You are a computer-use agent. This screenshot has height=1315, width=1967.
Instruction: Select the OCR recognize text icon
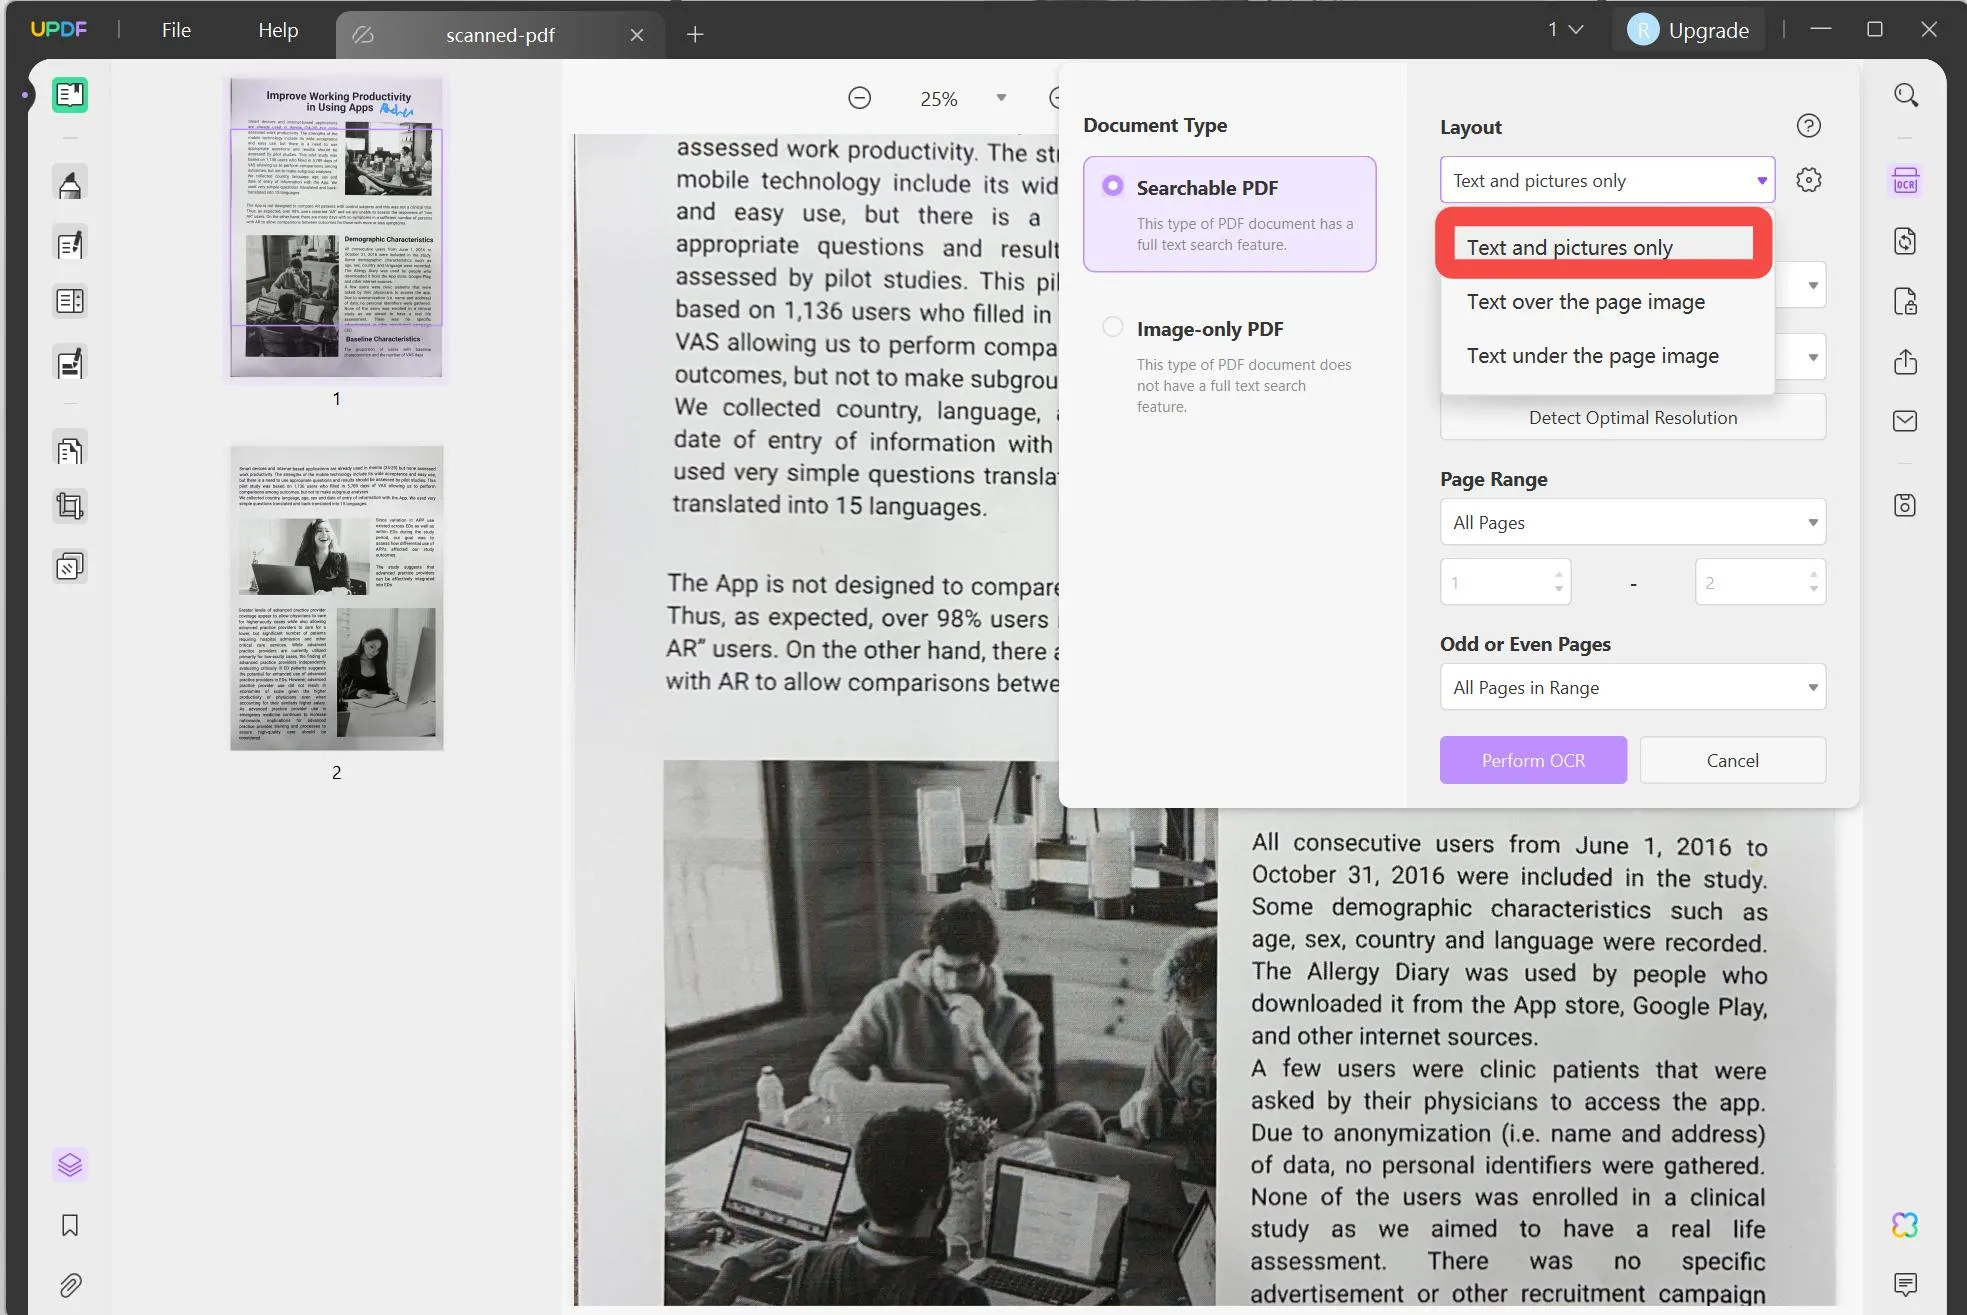tap(1905, 179)
